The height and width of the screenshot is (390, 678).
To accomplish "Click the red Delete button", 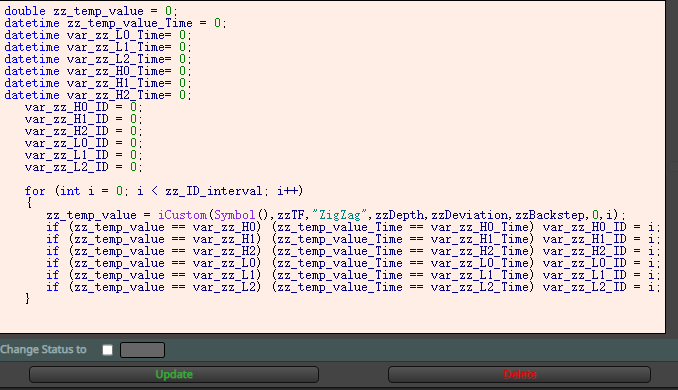I will [x=519, y=374].
